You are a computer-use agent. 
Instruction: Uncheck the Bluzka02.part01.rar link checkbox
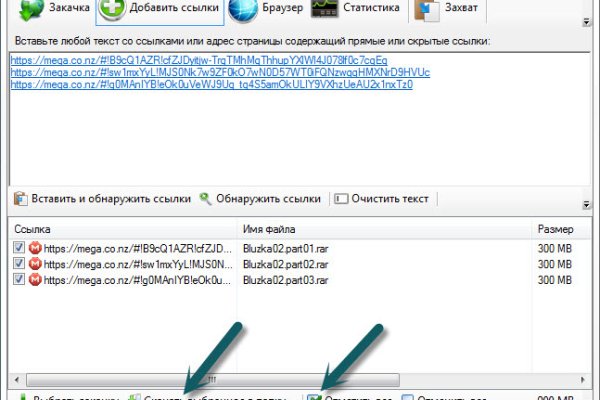pos(19,248)
